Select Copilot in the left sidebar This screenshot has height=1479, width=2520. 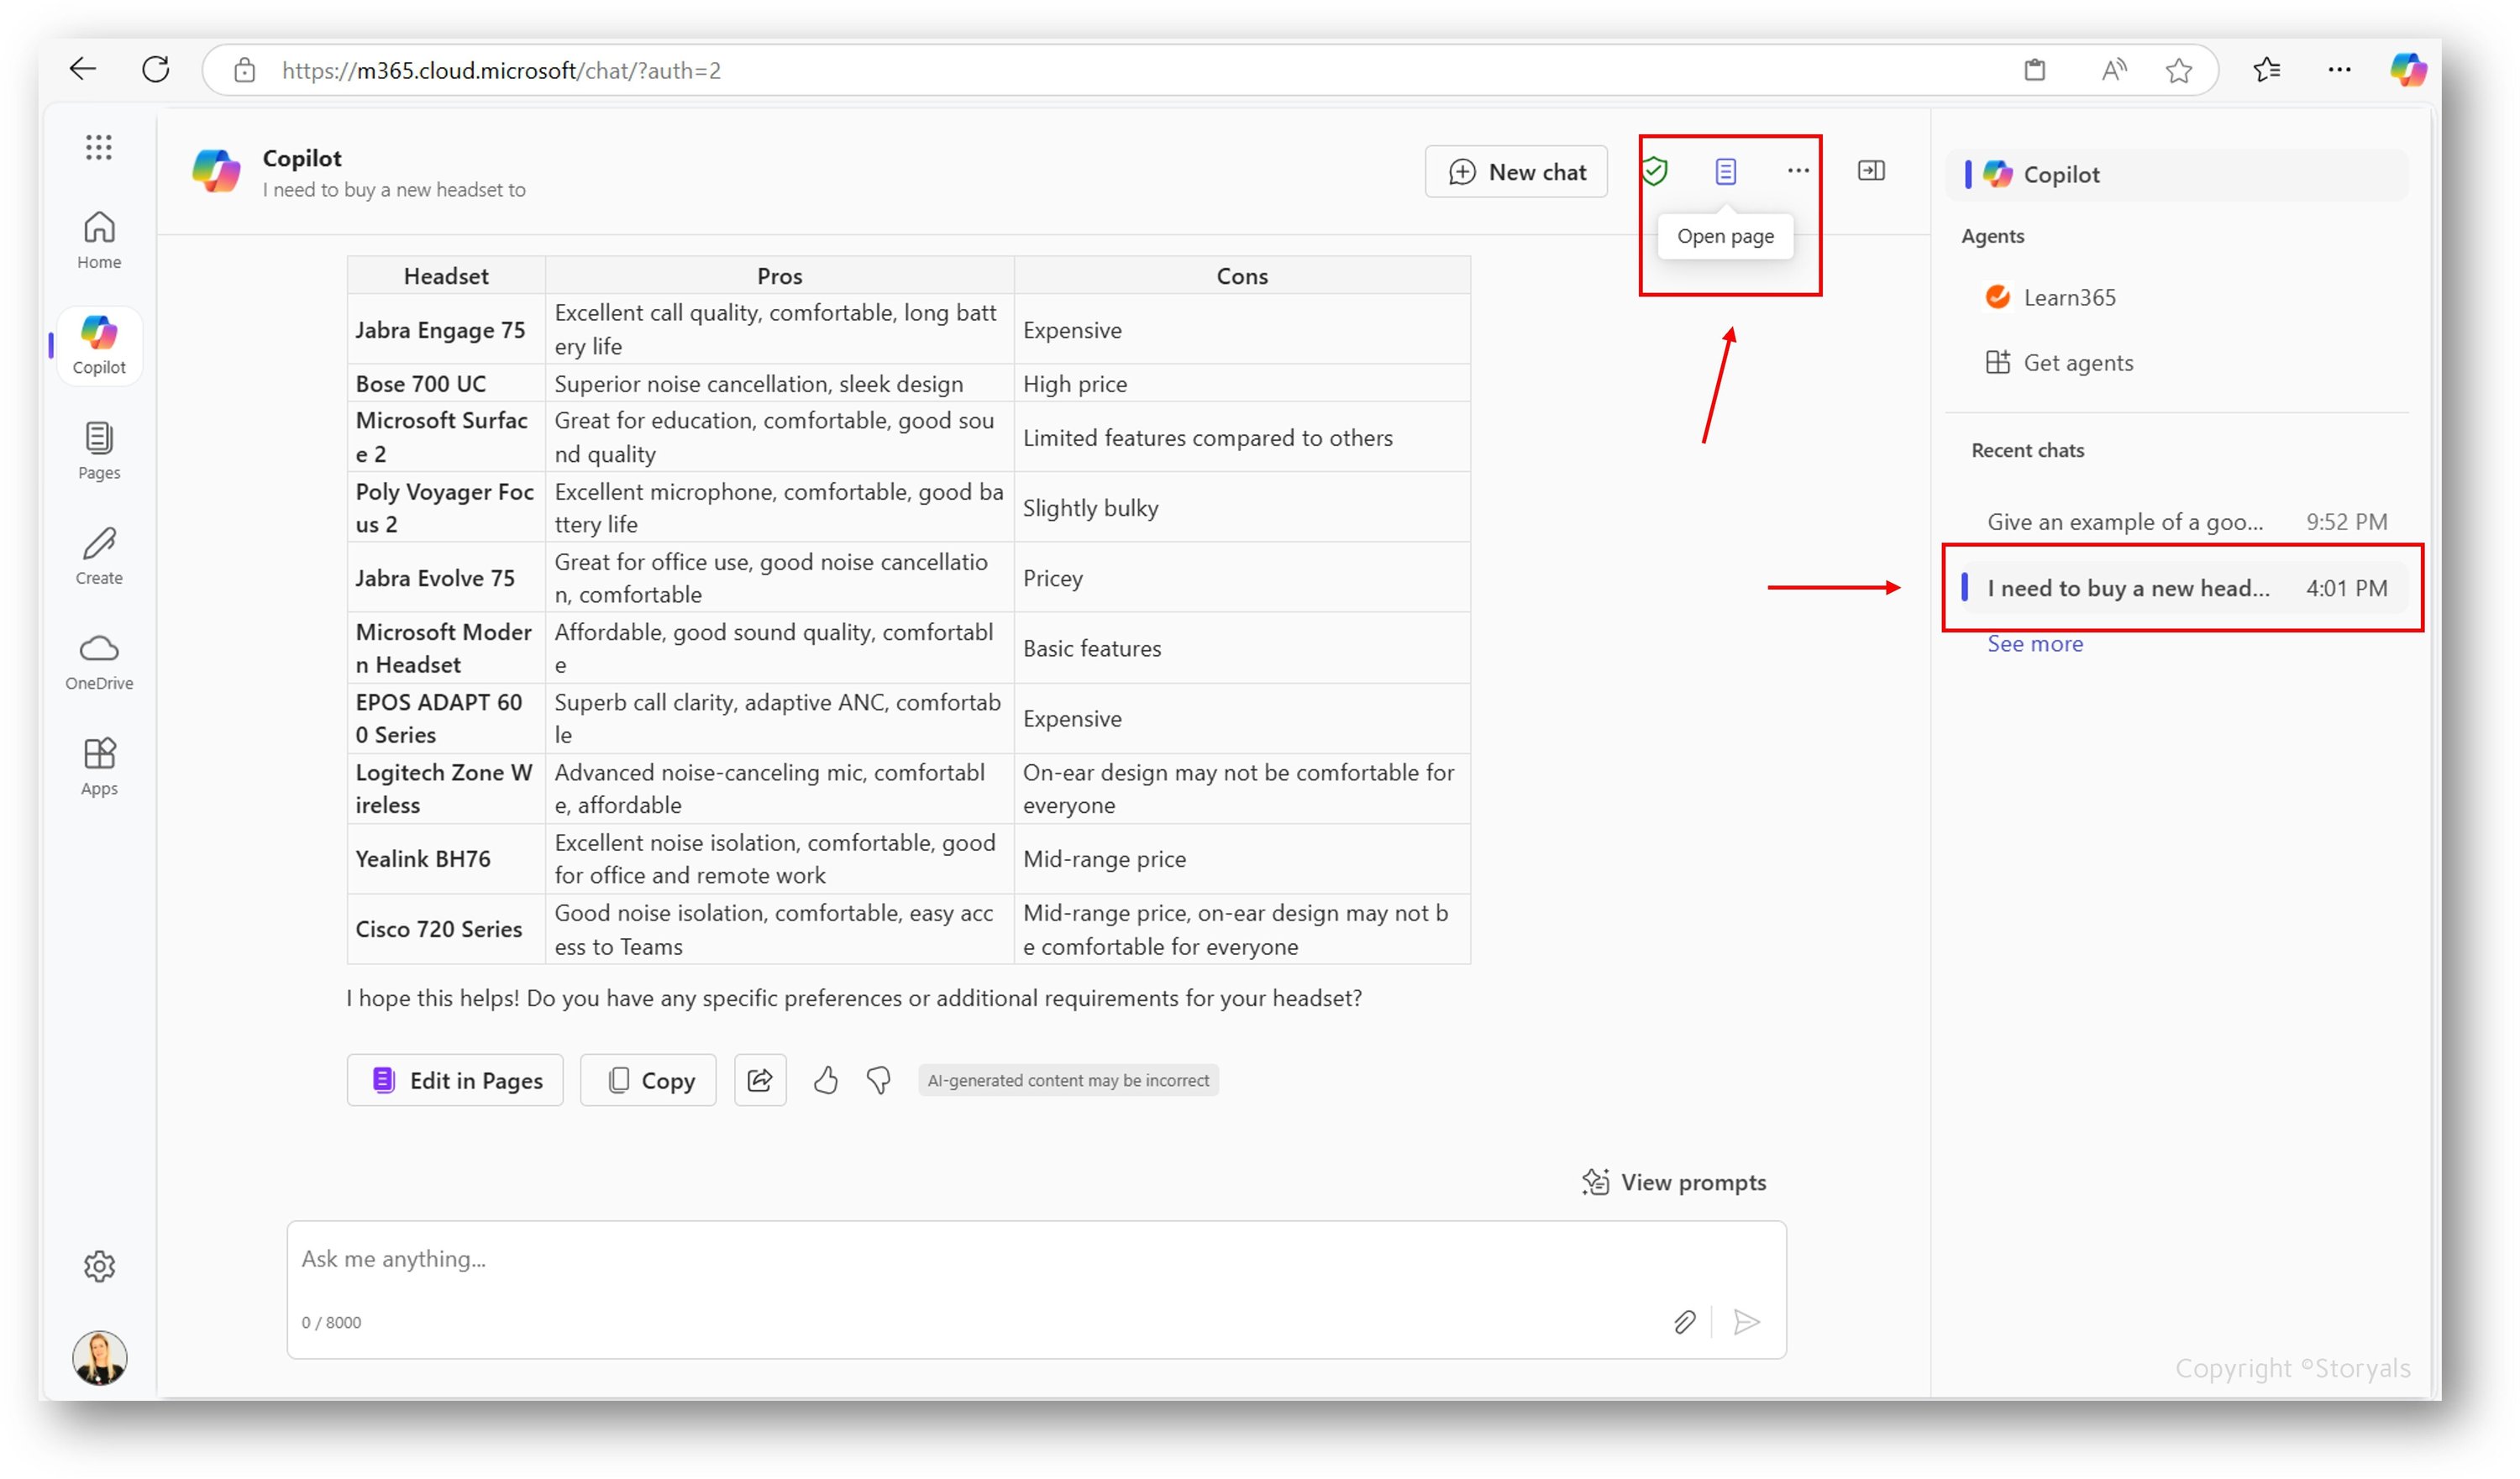point(98,345)
